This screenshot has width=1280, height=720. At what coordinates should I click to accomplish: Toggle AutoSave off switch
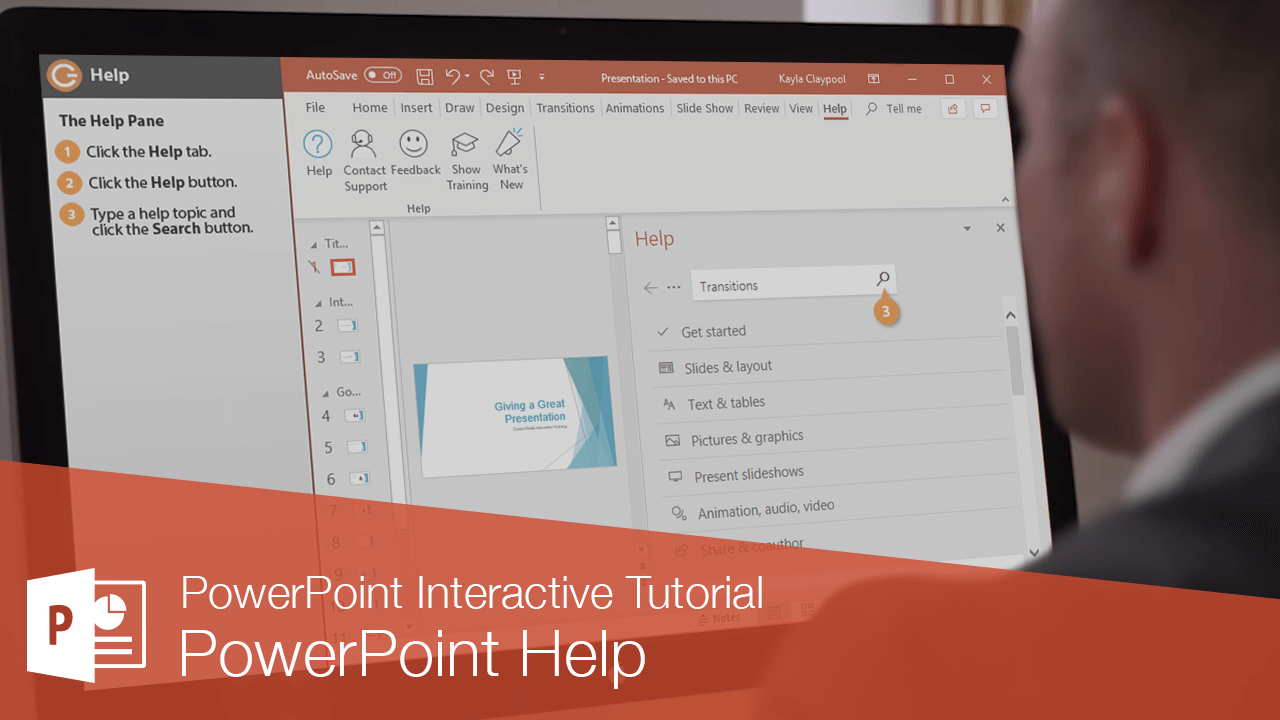pos(381,75)
